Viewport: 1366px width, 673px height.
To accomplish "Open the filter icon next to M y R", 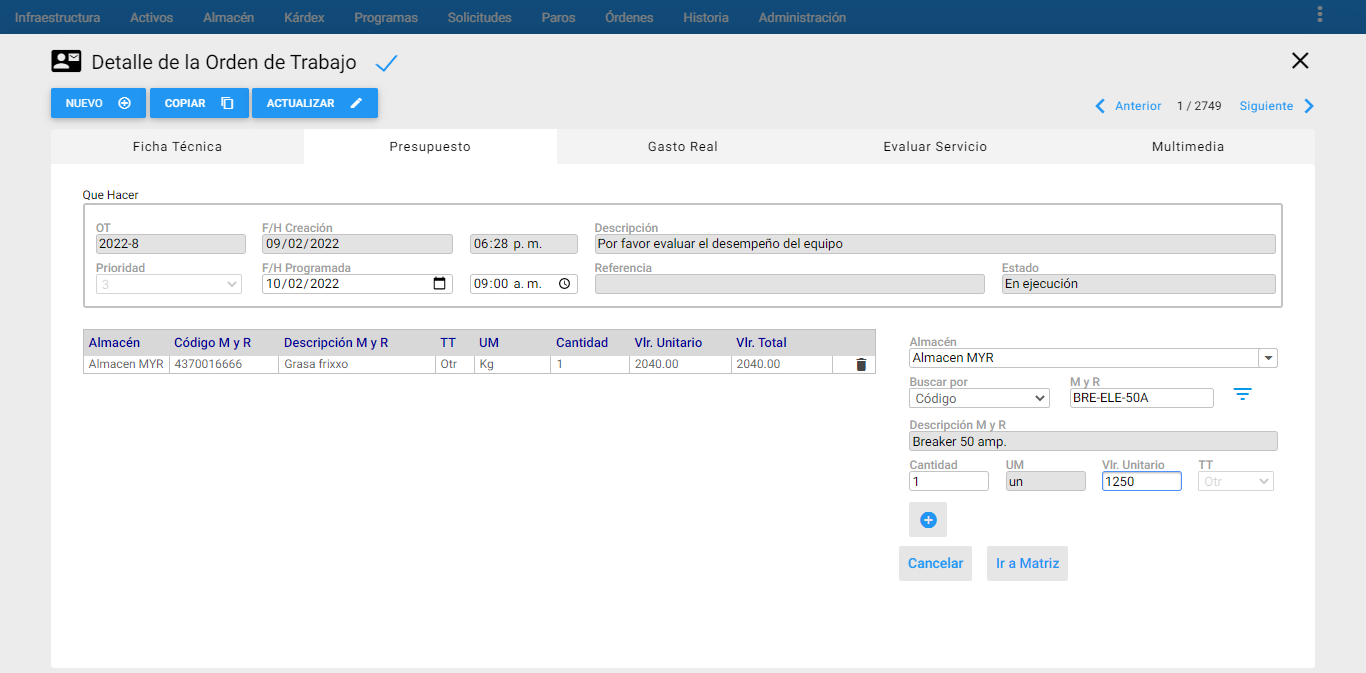I will (x=1242, y=394).
